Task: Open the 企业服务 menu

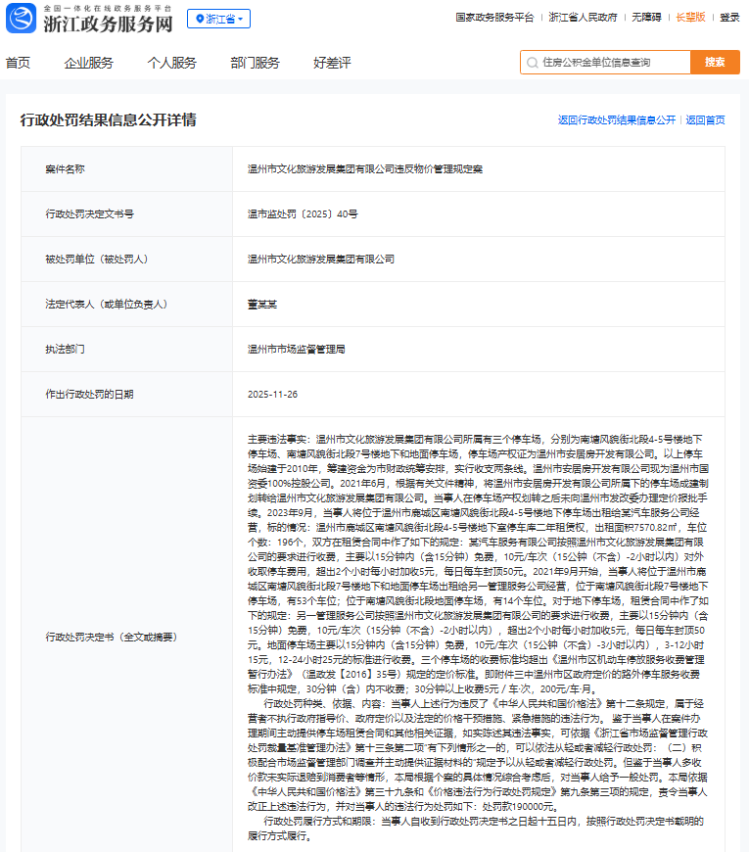Action: click(x=89, y=63)
